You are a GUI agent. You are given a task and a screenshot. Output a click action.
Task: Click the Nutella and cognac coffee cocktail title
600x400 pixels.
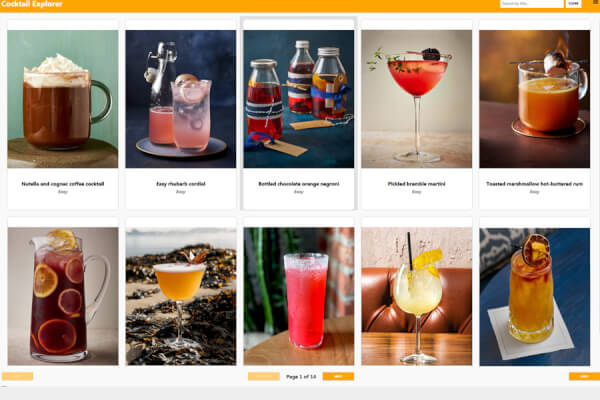[63, 184]
